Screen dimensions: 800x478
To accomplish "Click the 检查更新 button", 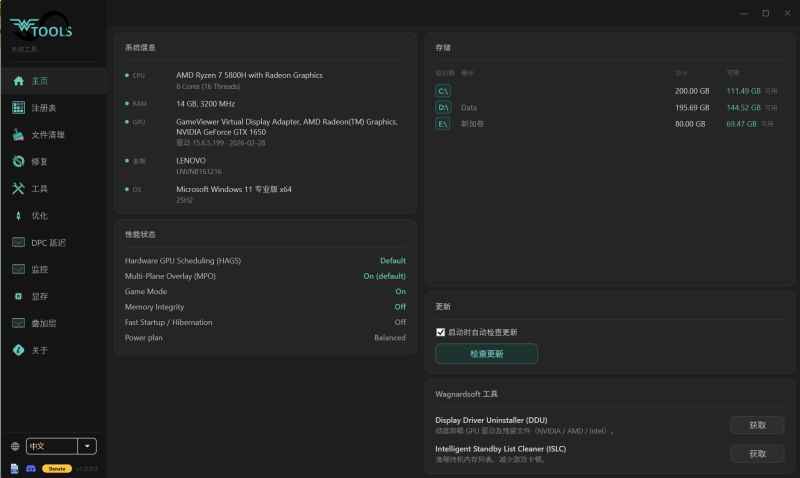I will (486, 354).
